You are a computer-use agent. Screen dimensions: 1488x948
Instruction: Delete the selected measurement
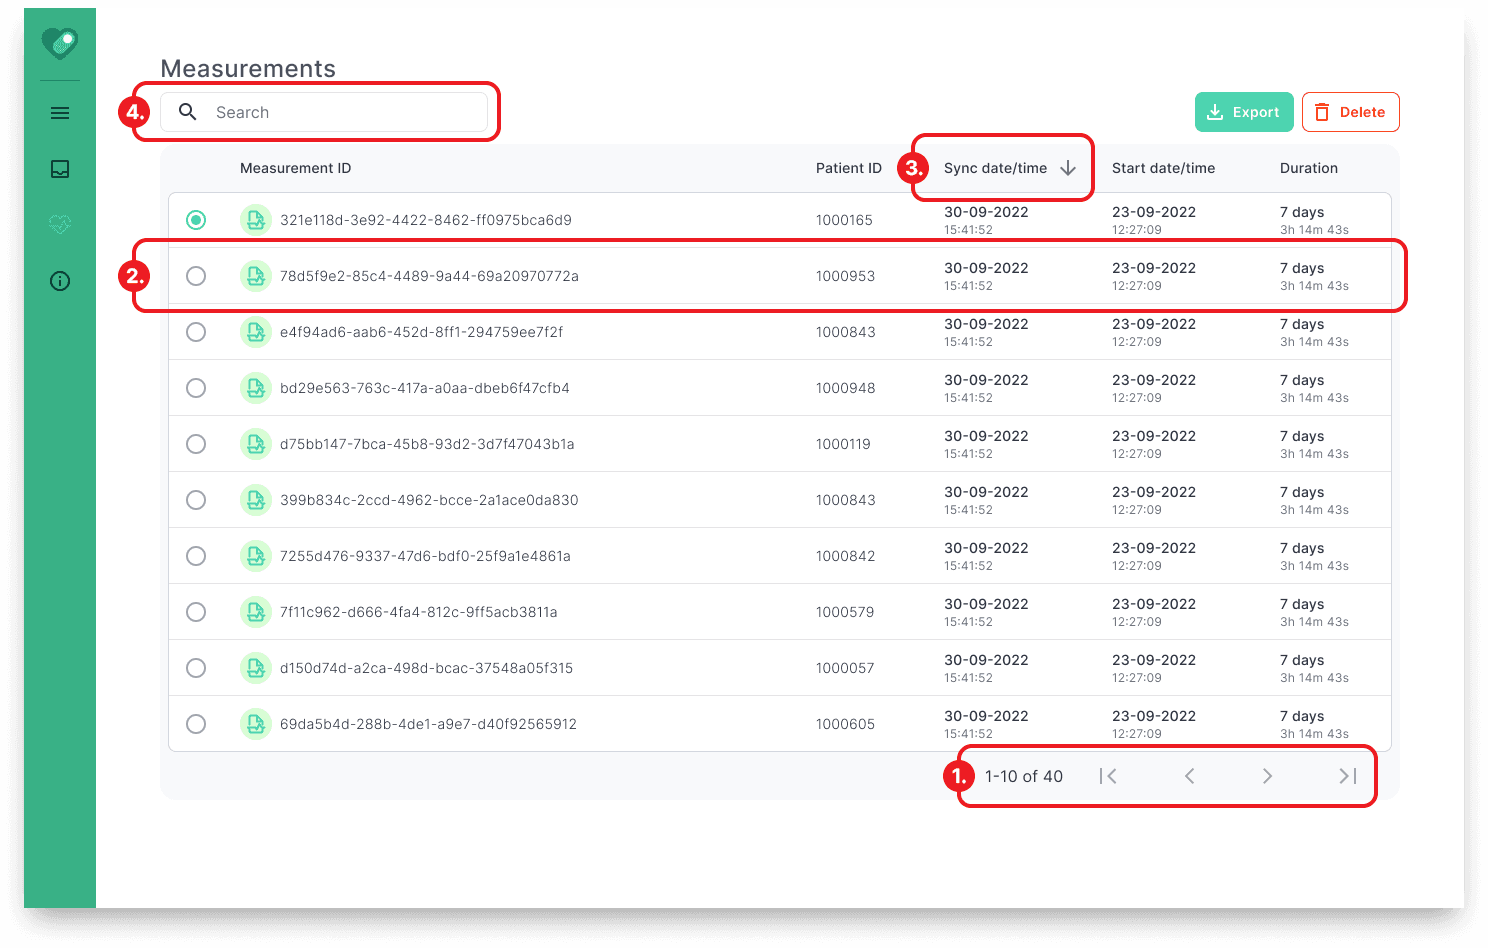1350,112
